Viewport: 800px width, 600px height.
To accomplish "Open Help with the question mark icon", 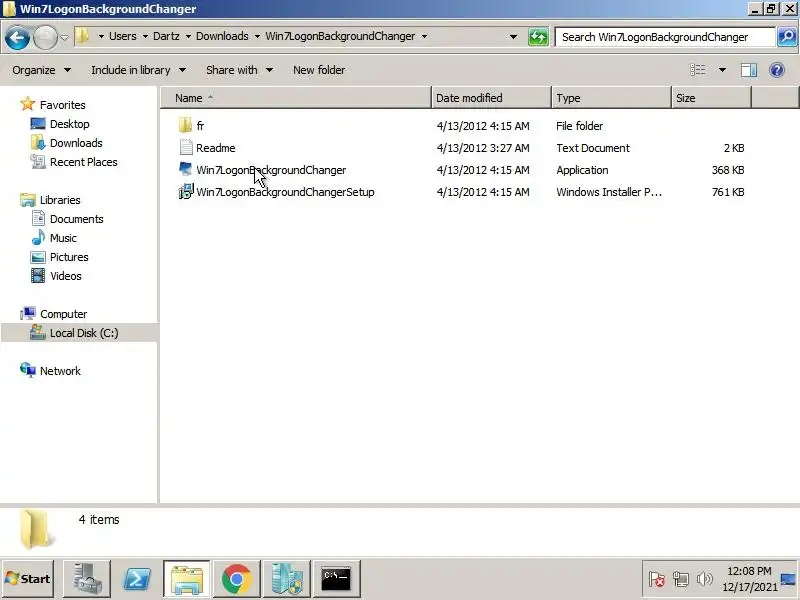I will (x=777, y=70).
